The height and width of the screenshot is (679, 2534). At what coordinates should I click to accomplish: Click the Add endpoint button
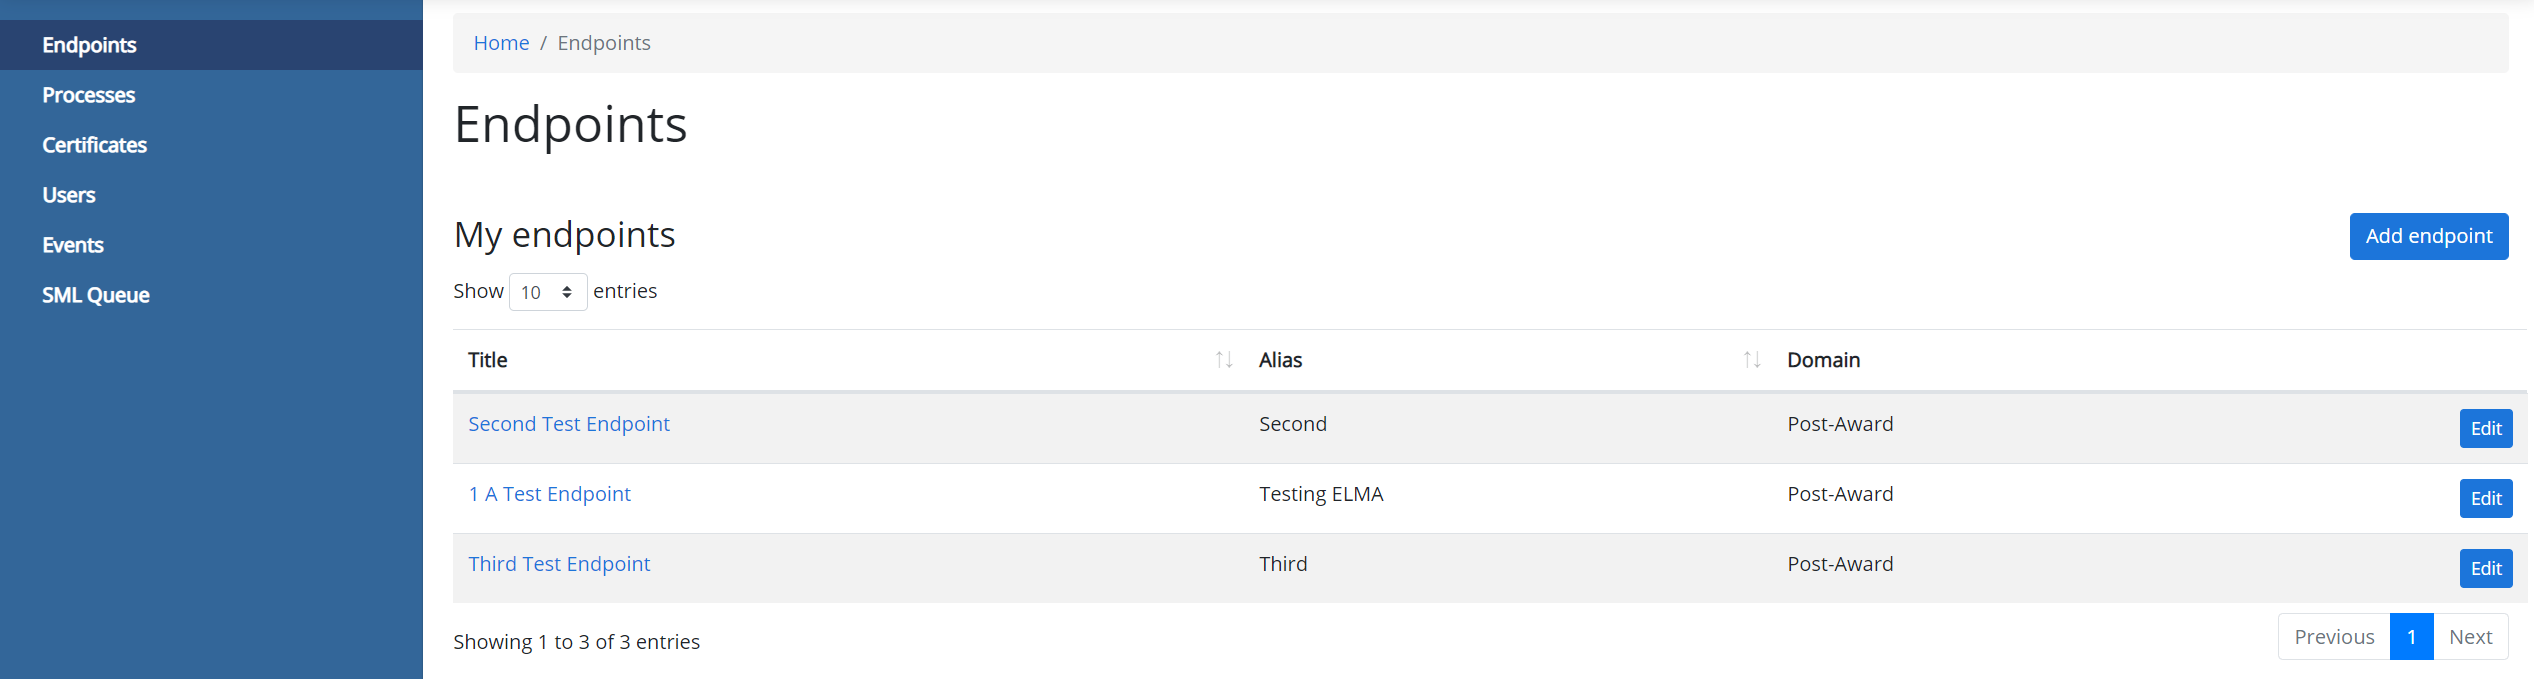[x=2428, y=236]
